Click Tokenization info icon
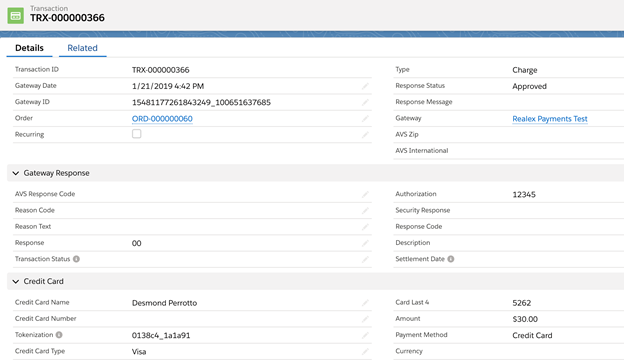 [x=59, y=335]
